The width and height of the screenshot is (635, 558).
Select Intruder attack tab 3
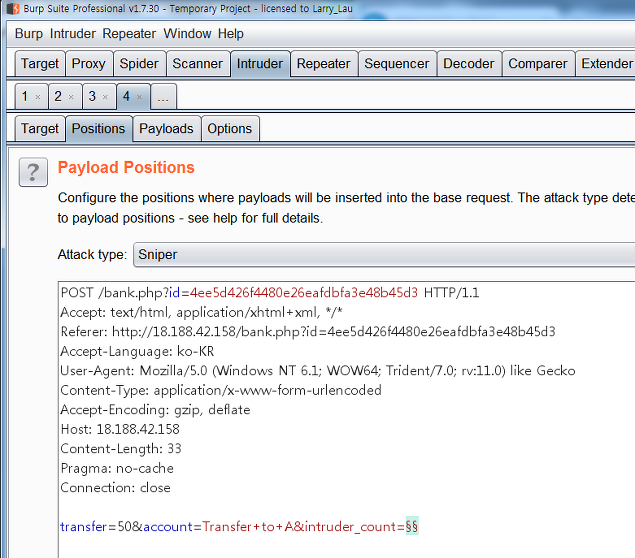coord(92,96)
